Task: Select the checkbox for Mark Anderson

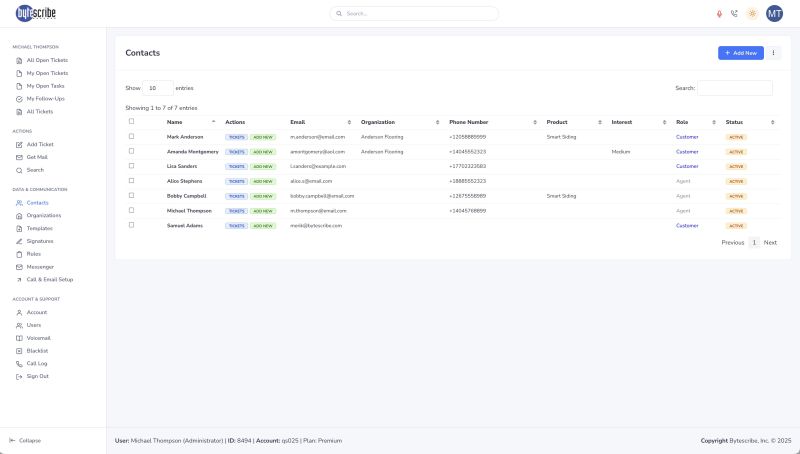Action: 131,136
